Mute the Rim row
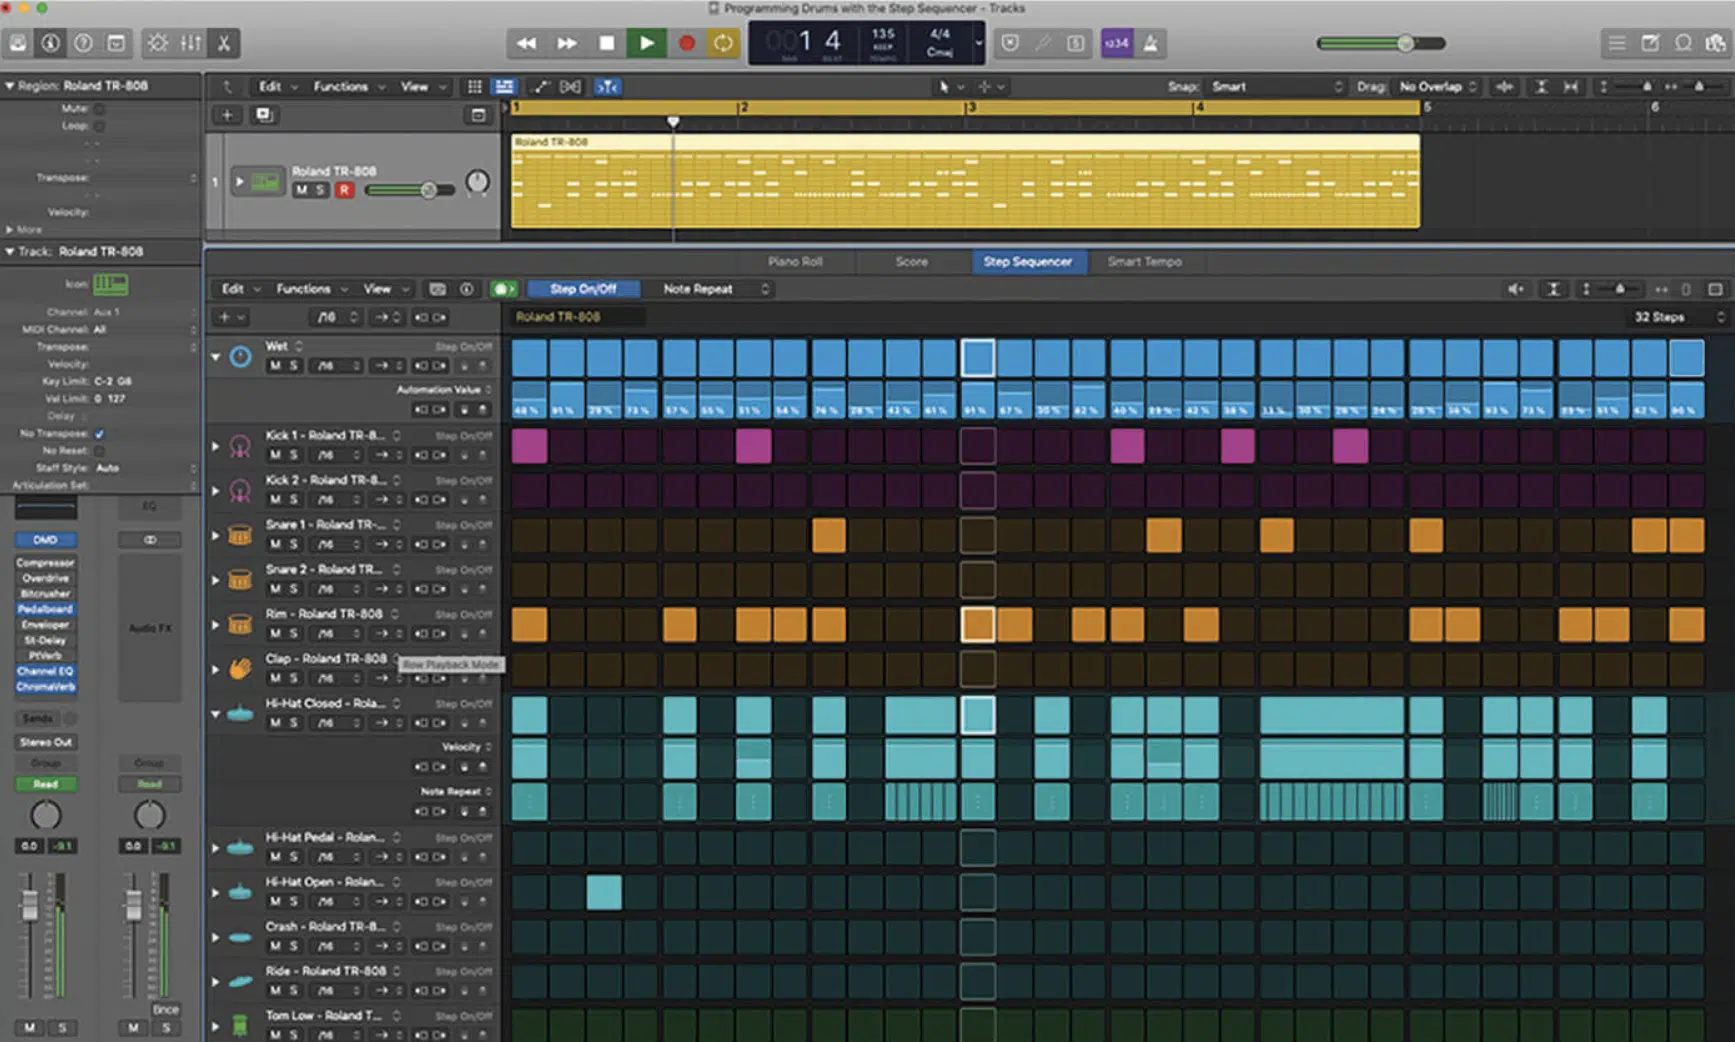 tap(275, 634)
